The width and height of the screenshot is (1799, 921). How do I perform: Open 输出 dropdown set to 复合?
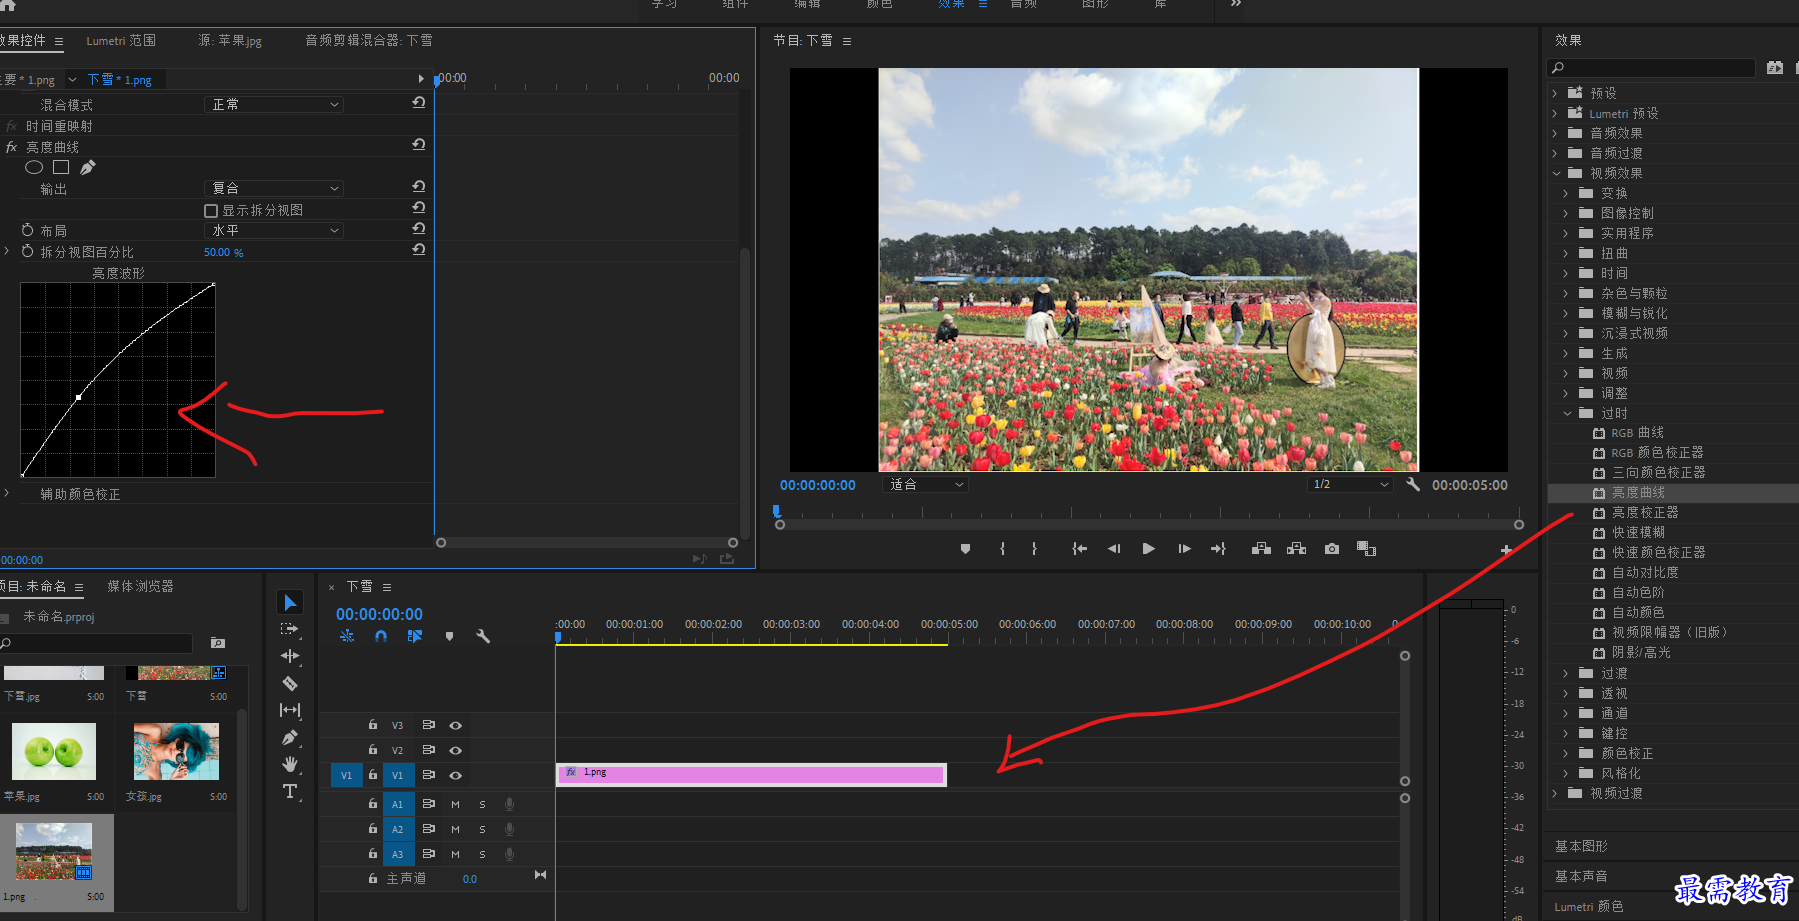274,188
